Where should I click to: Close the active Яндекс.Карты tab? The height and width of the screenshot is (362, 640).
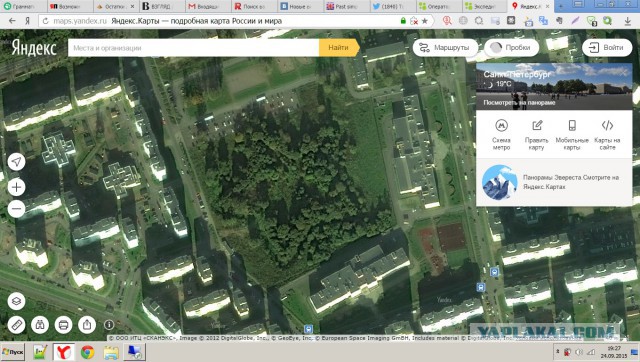[x=547, y=6]
